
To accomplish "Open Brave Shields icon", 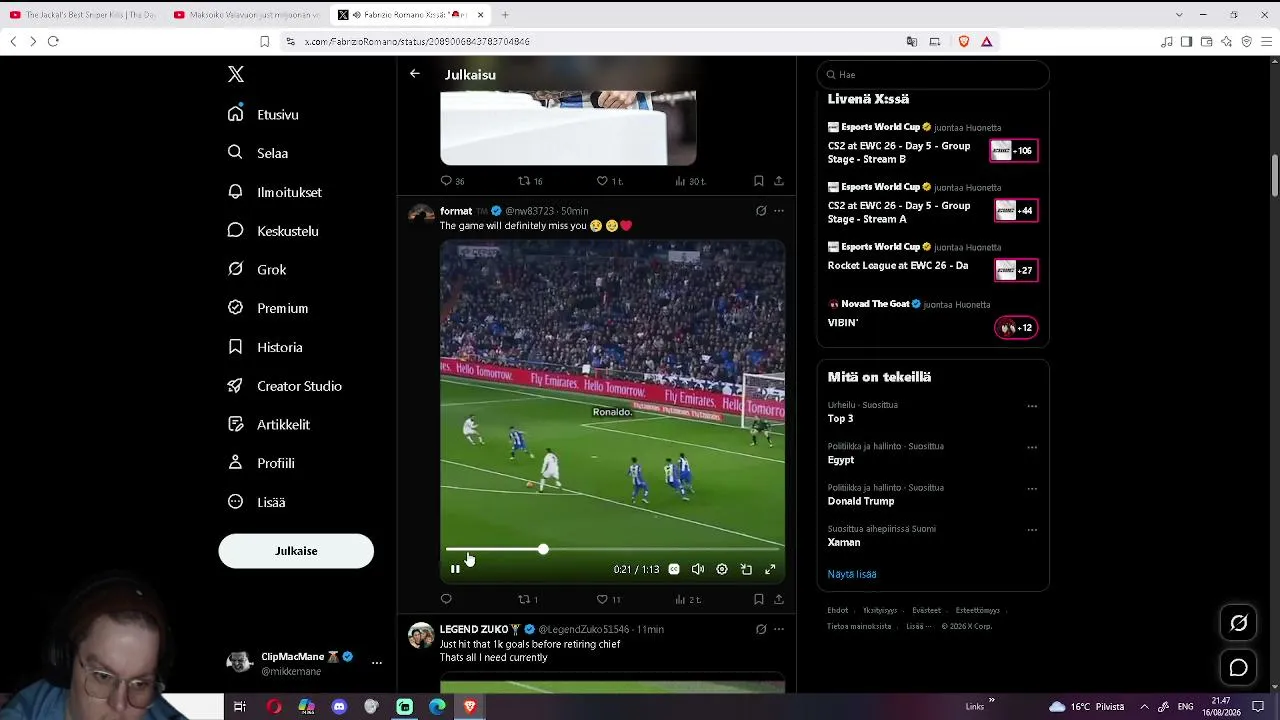I will pyautogui.click(x=964, y=42).
